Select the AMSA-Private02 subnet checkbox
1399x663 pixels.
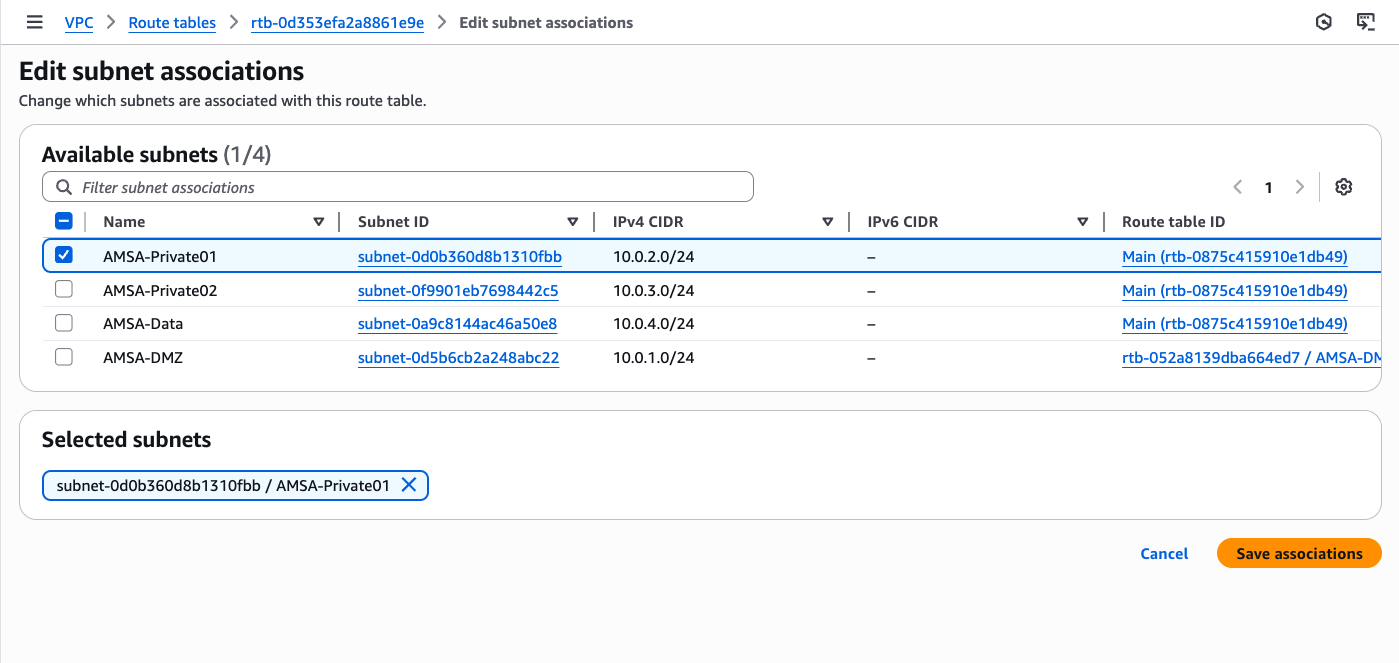click(64, 290)
